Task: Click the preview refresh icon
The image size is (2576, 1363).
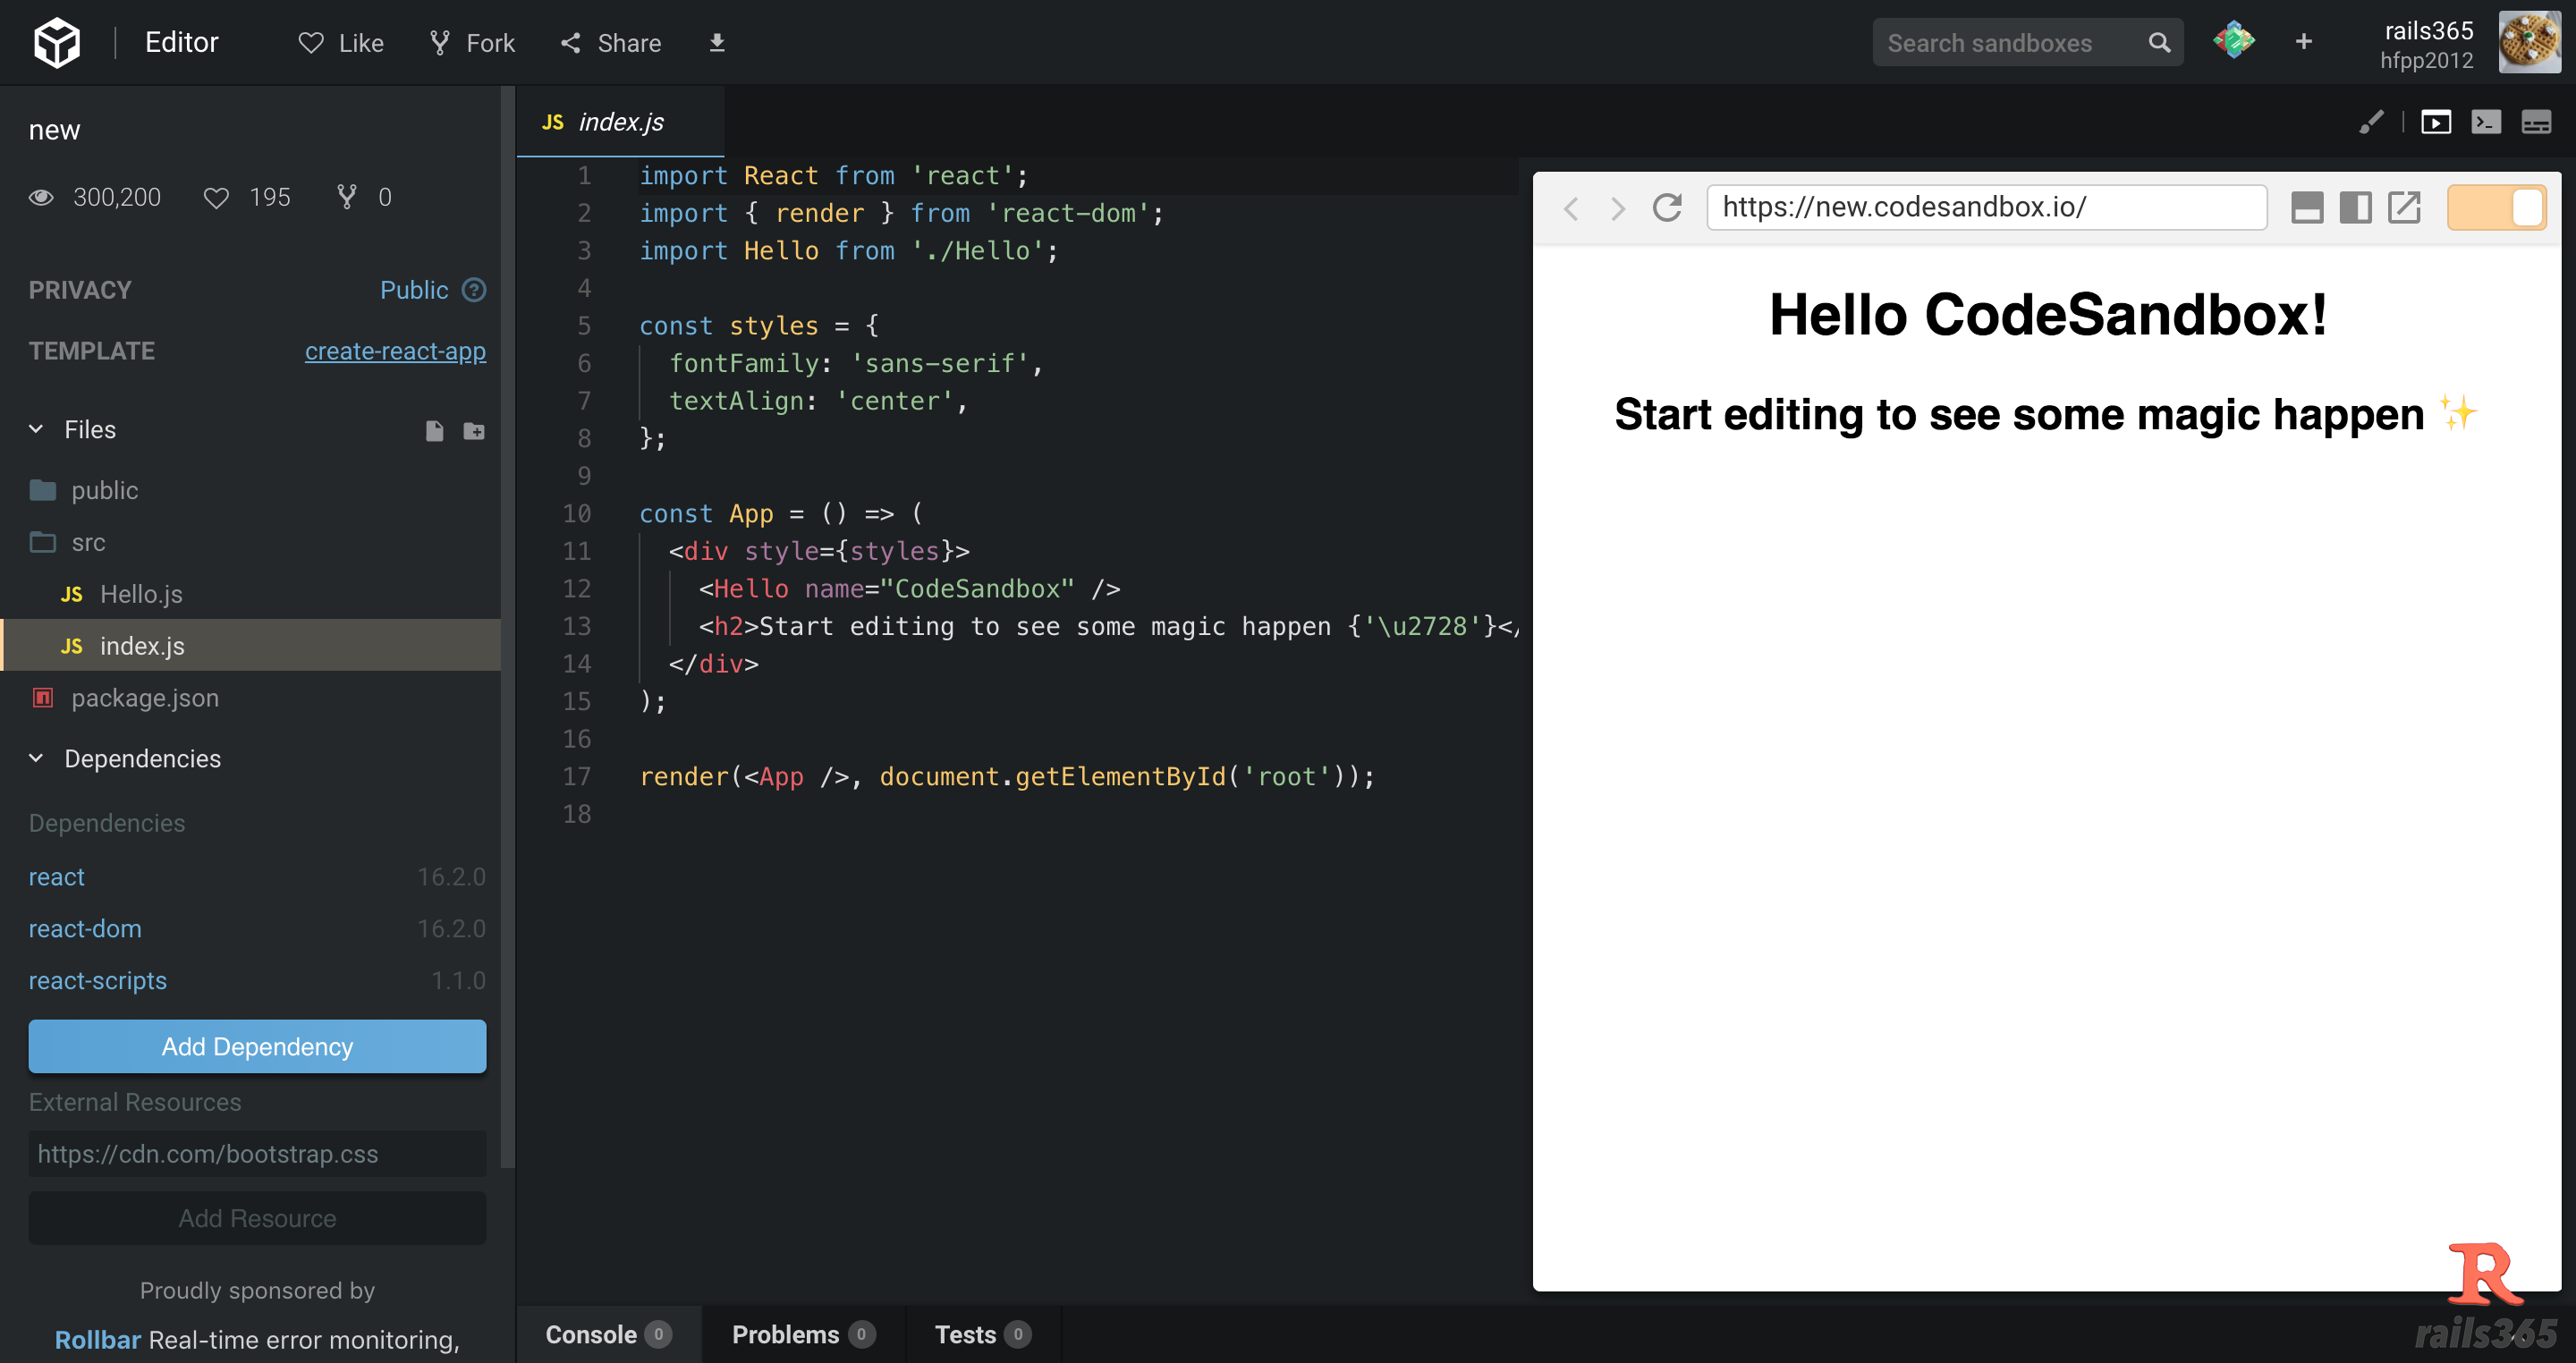Action: pyautogui.click(x=1666, y=207)
